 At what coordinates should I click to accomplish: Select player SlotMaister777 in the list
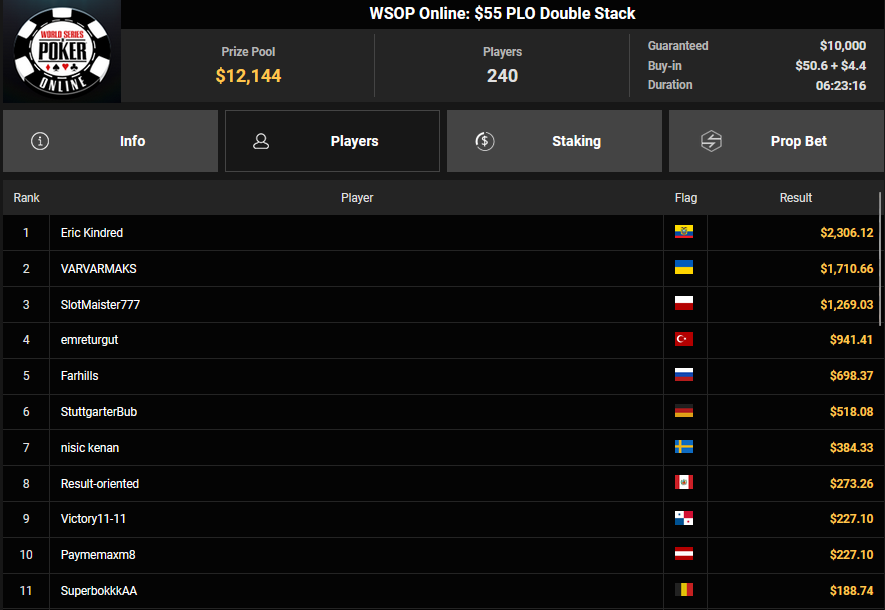[100, 304]
